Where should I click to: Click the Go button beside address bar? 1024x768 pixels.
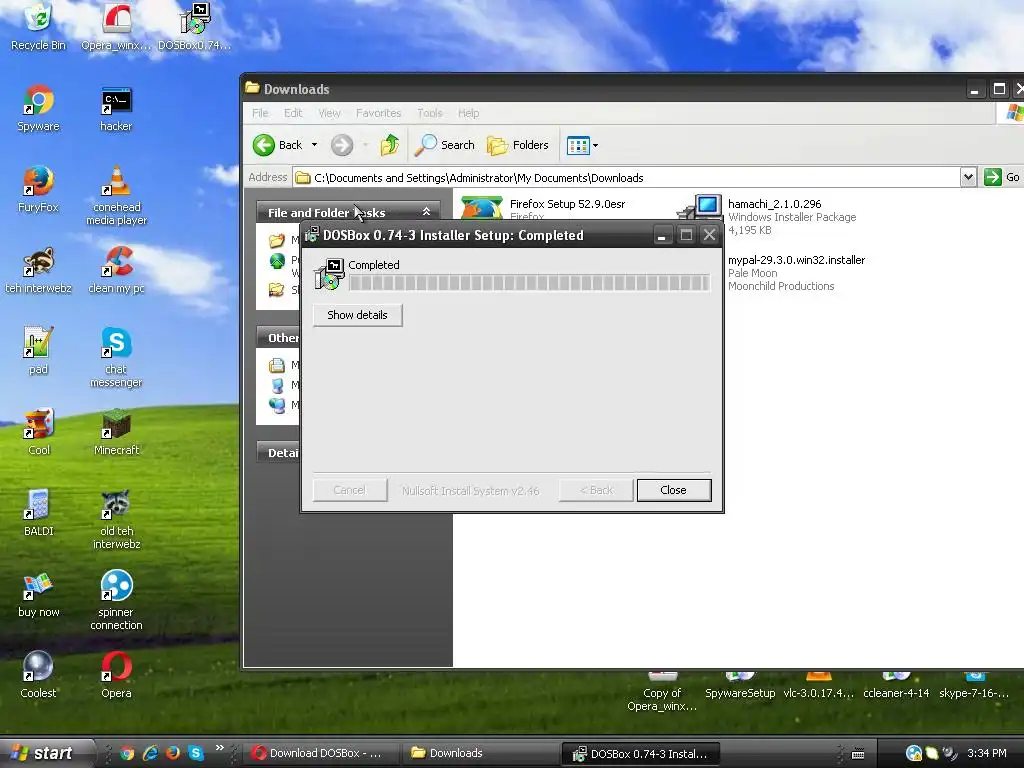(1002, 177)
